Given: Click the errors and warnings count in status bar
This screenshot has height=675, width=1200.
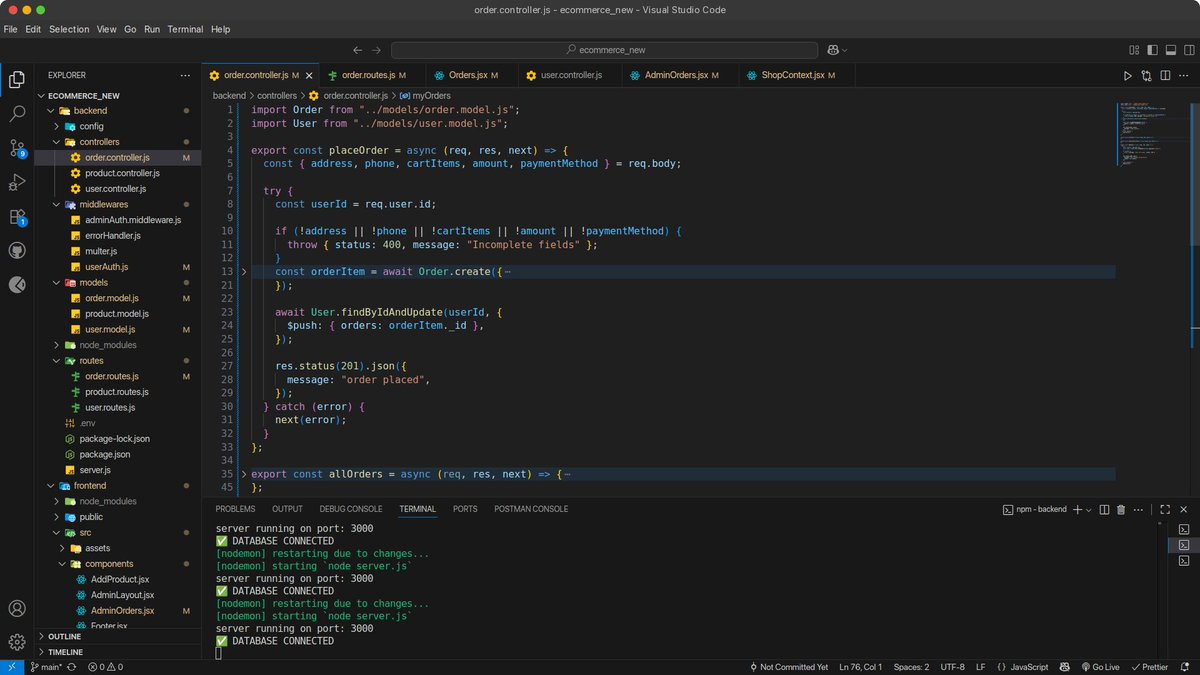Looking at the screenshot, I should pyautogui.click(x=105, y=667).
